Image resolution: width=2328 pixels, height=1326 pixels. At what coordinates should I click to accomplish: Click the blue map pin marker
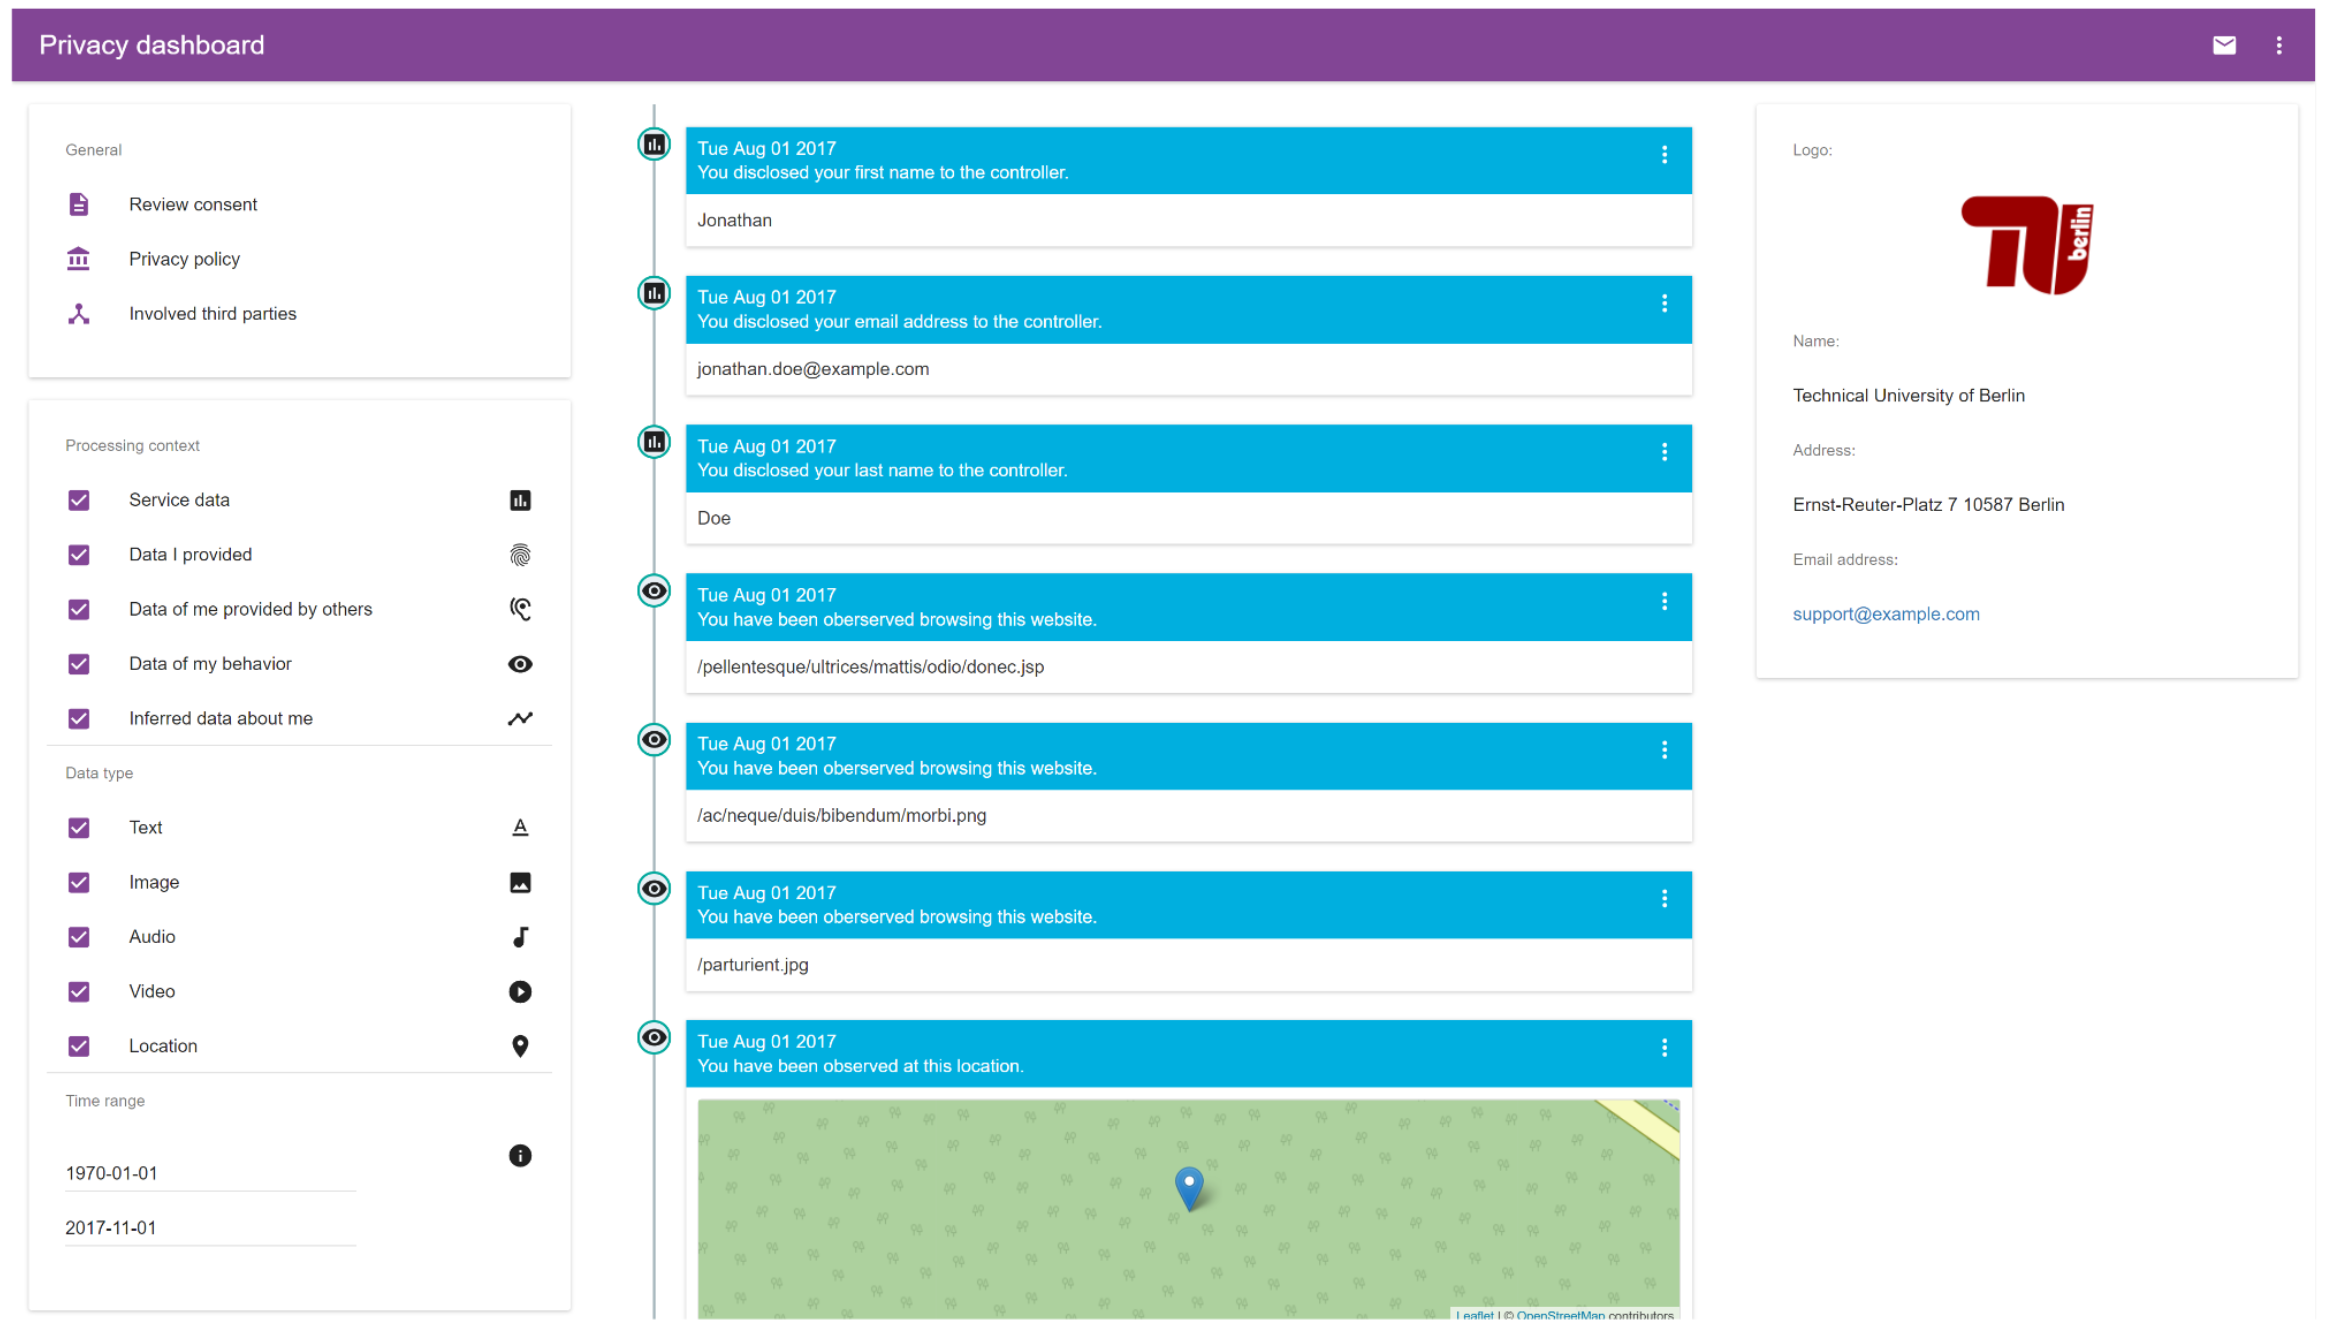tap(1188, 1188)
